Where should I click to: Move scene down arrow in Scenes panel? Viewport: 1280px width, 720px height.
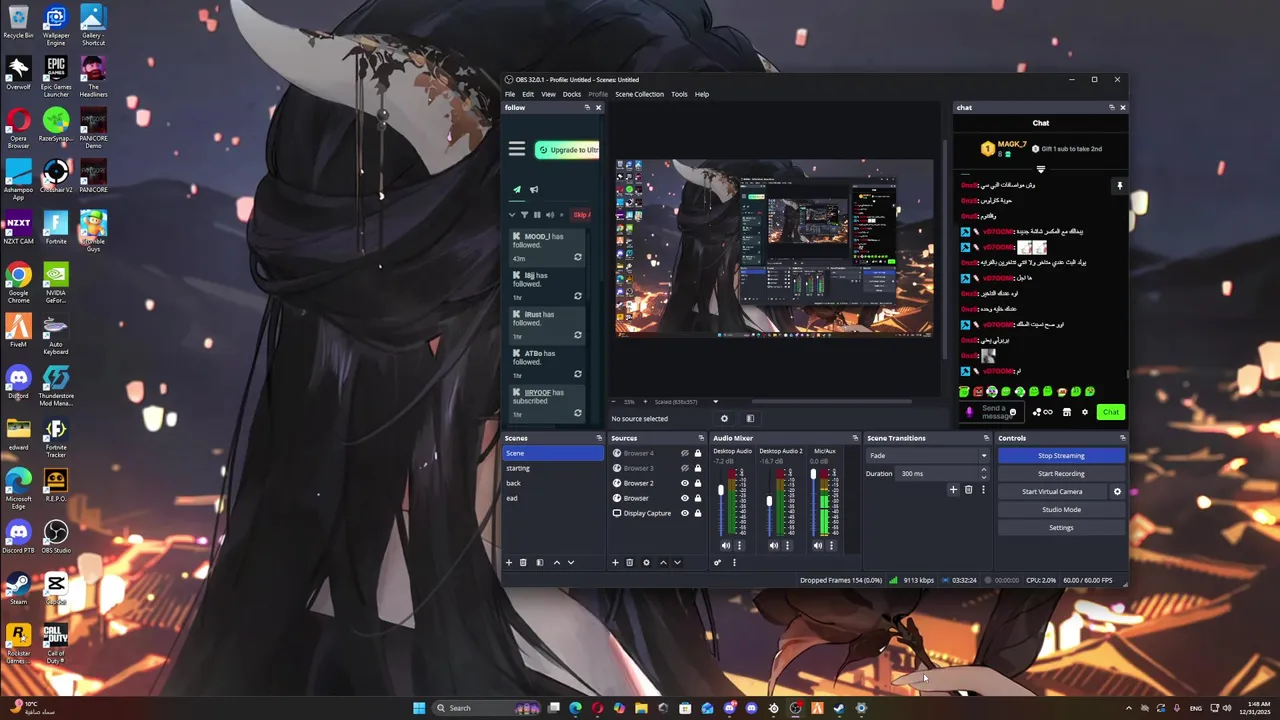571,562
